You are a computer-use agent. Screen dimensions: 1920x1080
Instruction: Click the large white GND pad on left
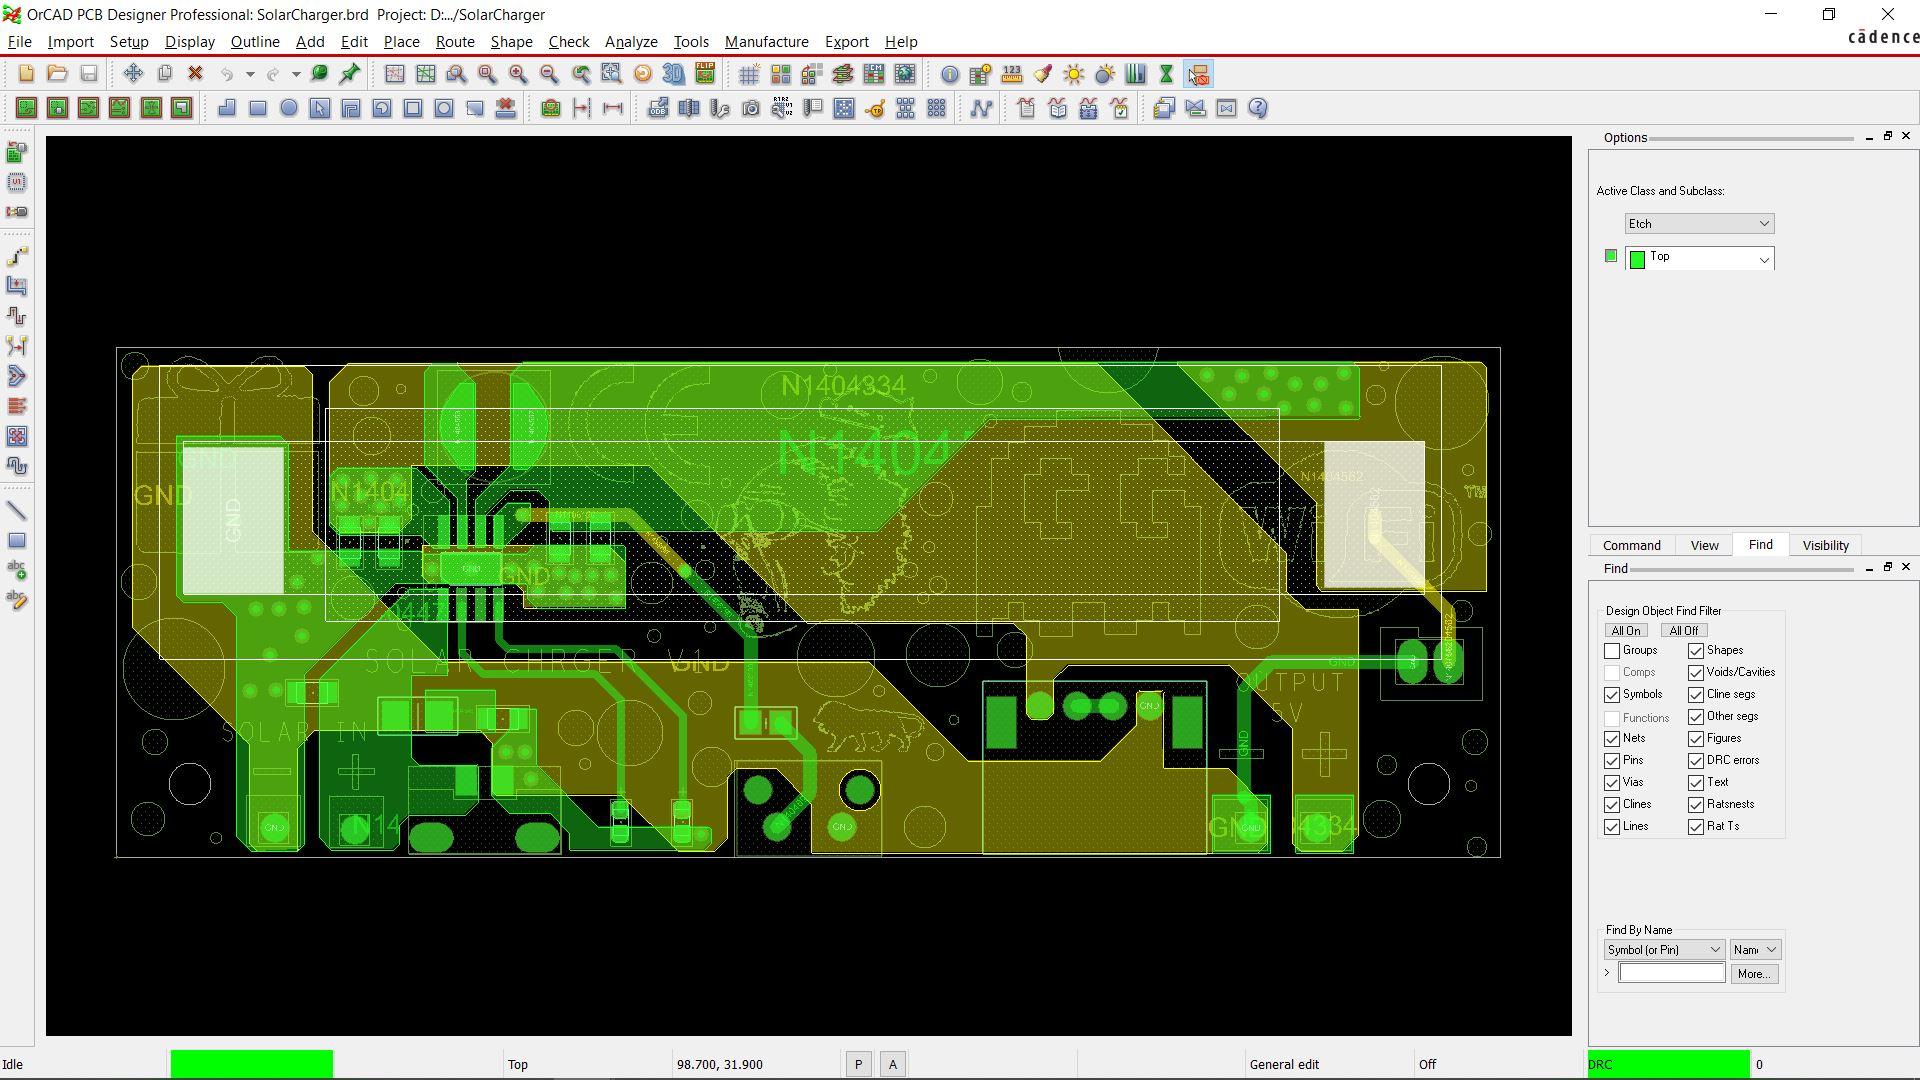click(x=233, y=520)
